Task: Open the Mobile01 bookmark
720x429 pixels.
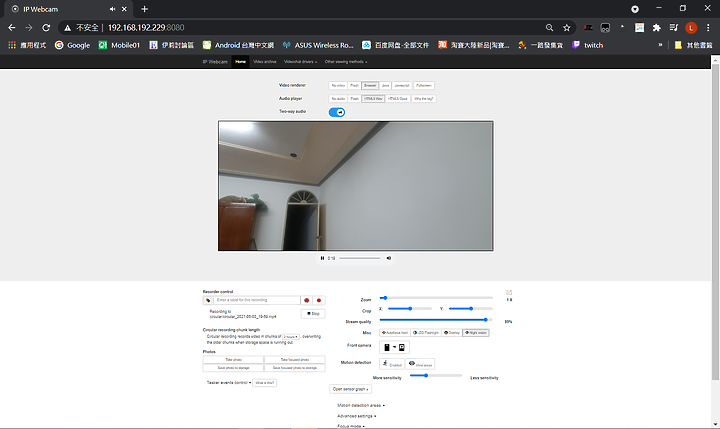Action: [x=119, y=45]
